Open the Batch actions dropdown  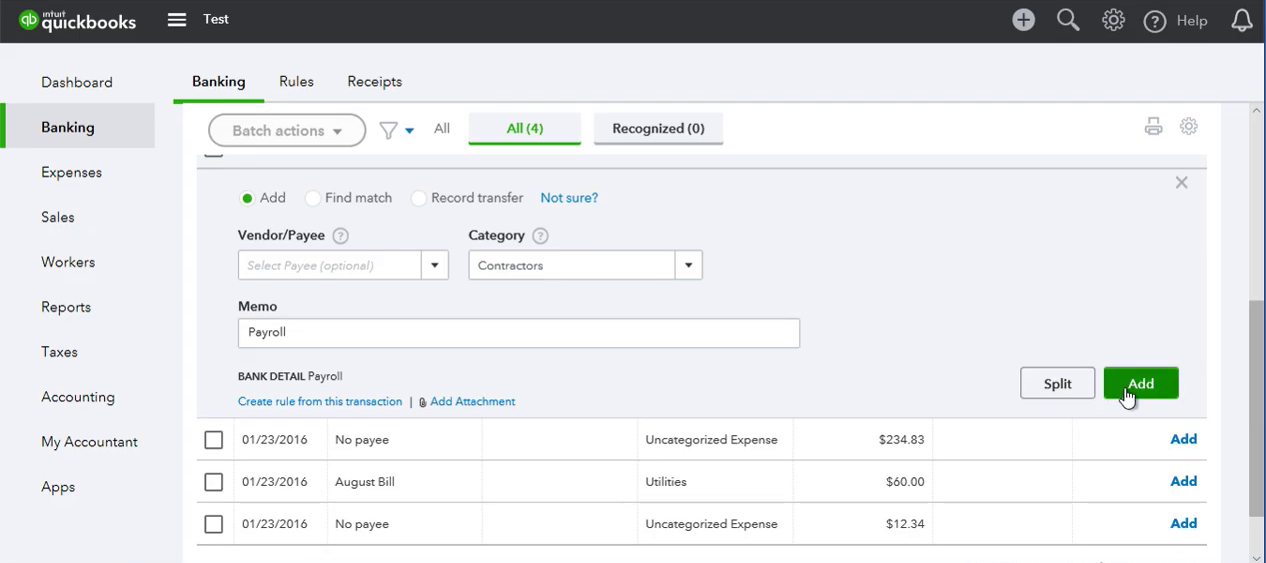point(287,130)
